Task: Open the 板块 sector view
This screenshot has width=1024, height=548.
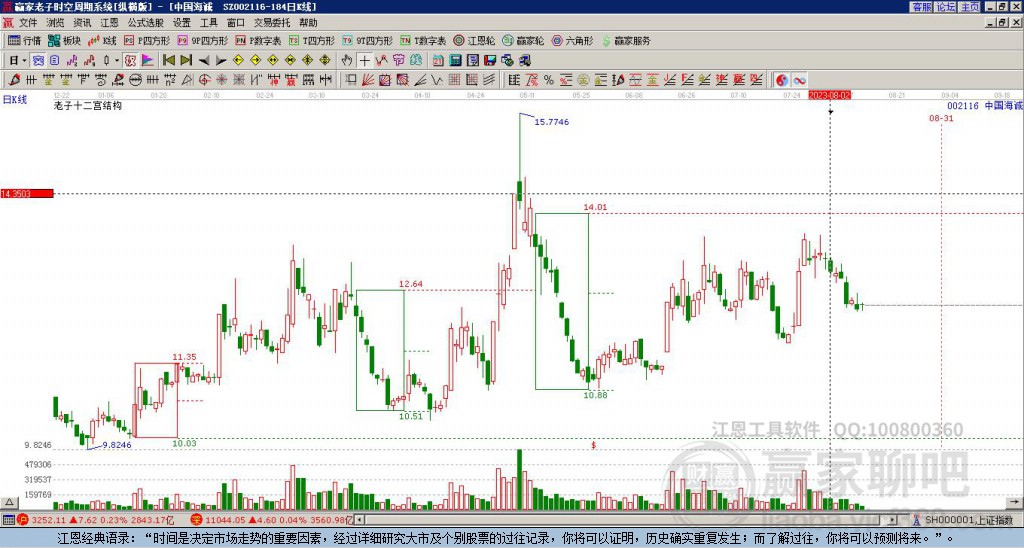Action: 65,40
